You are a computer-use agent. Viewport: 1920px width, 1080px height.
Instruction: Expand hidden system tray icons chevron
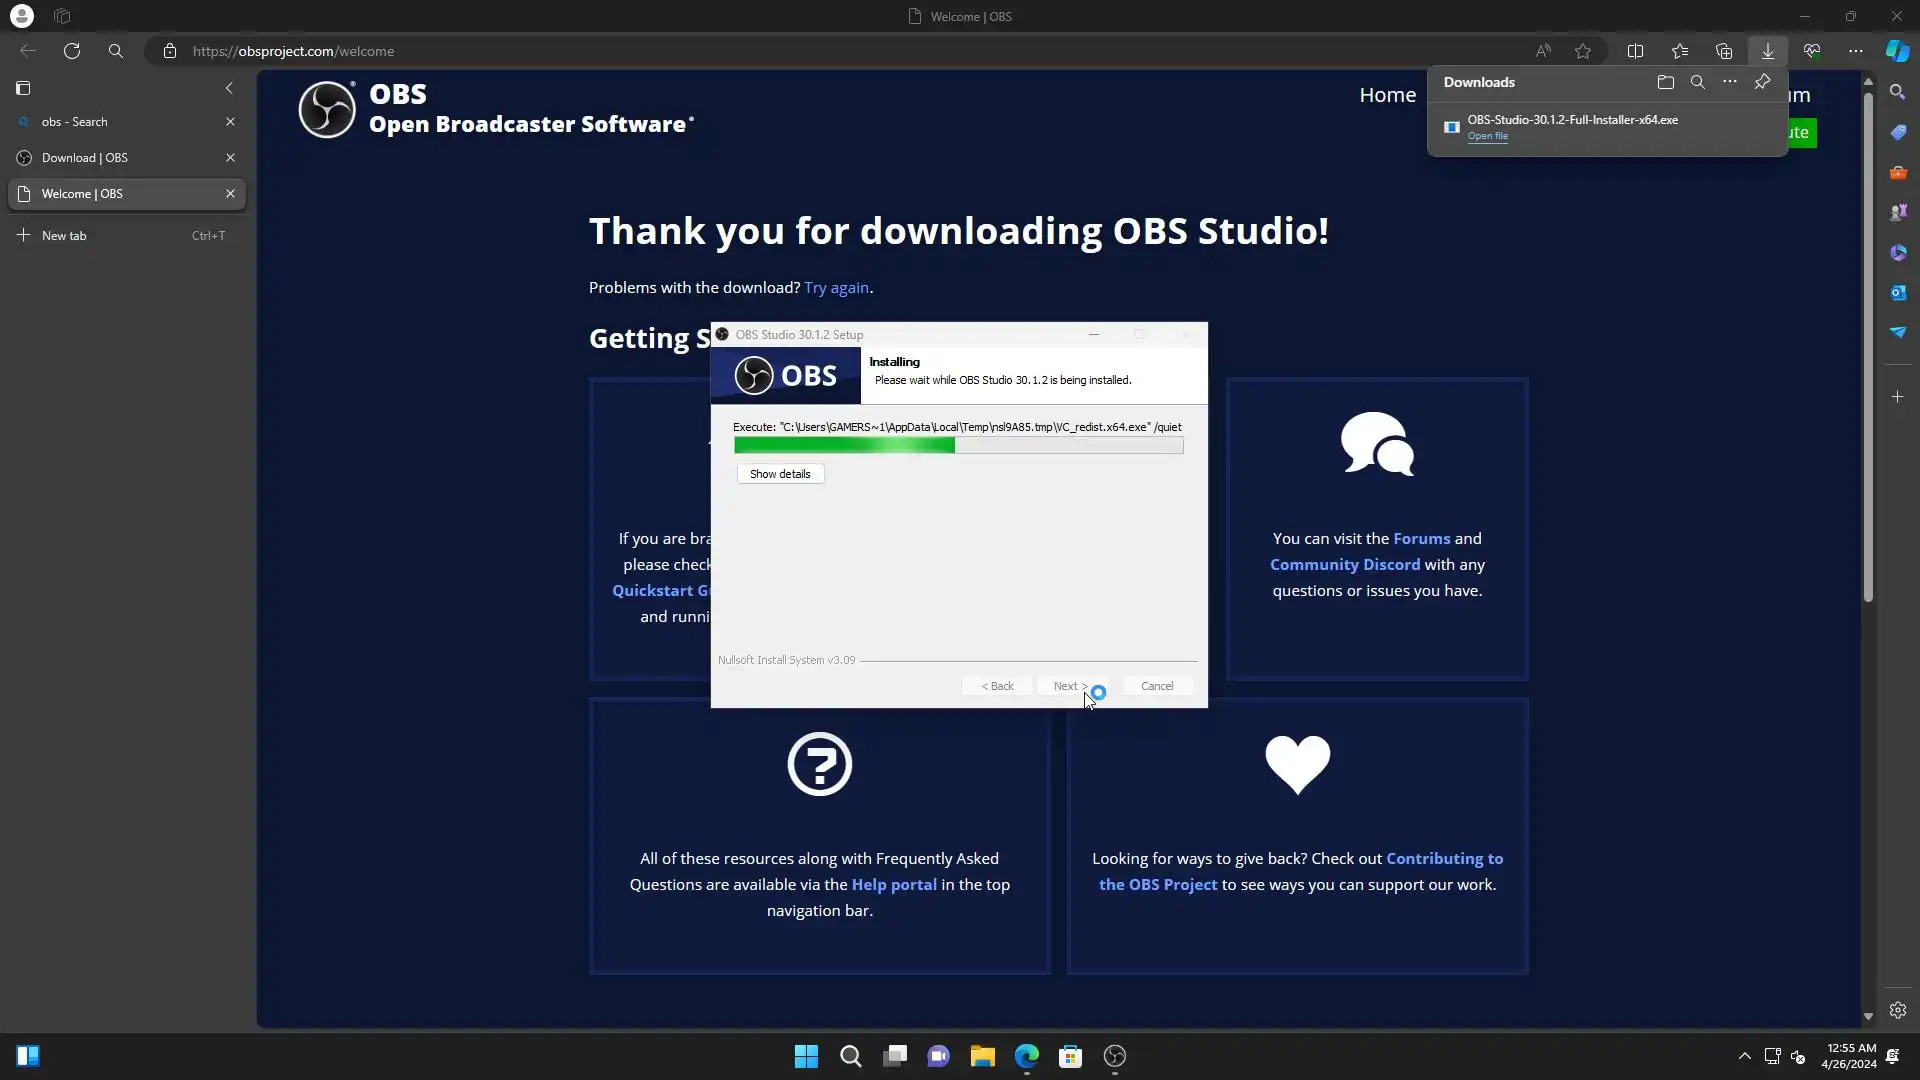[x=1745, y=1056]
